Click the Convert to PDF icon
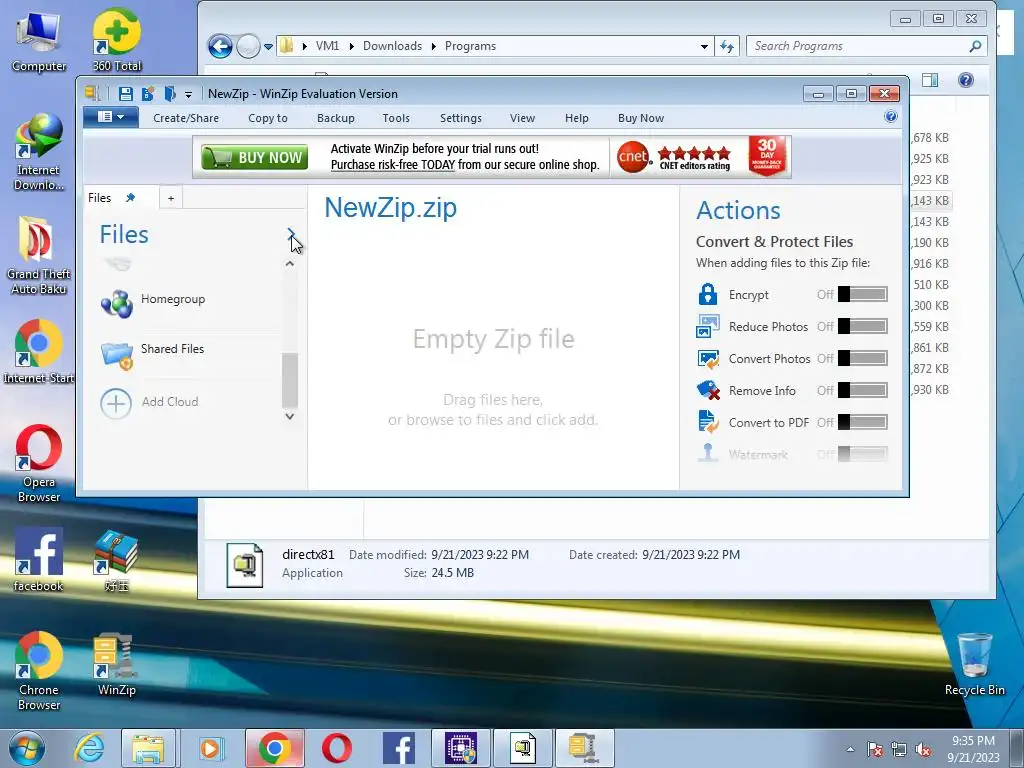Viewport: 1024px width, 768px height. point(708,422)
